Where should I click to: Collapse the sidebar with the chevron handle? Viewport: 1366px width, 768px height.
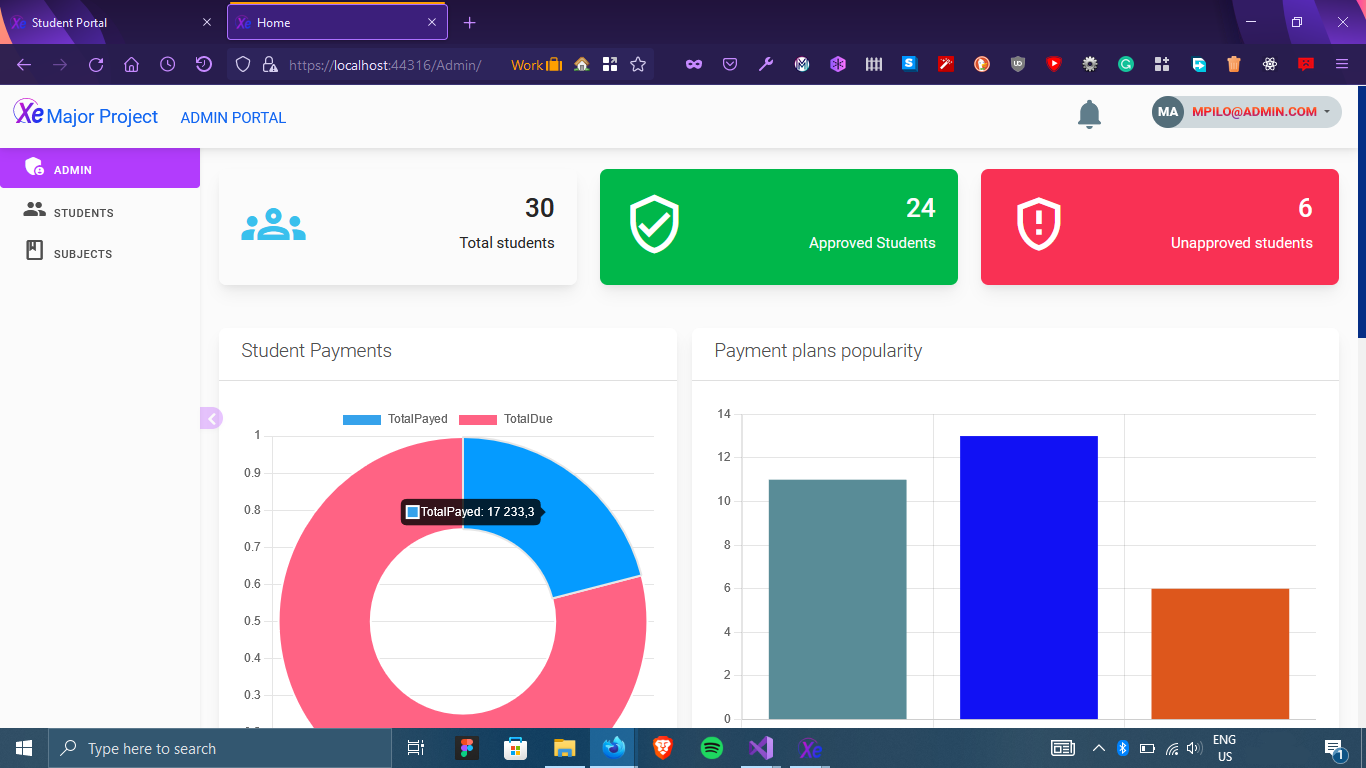[x=211, y=418]
